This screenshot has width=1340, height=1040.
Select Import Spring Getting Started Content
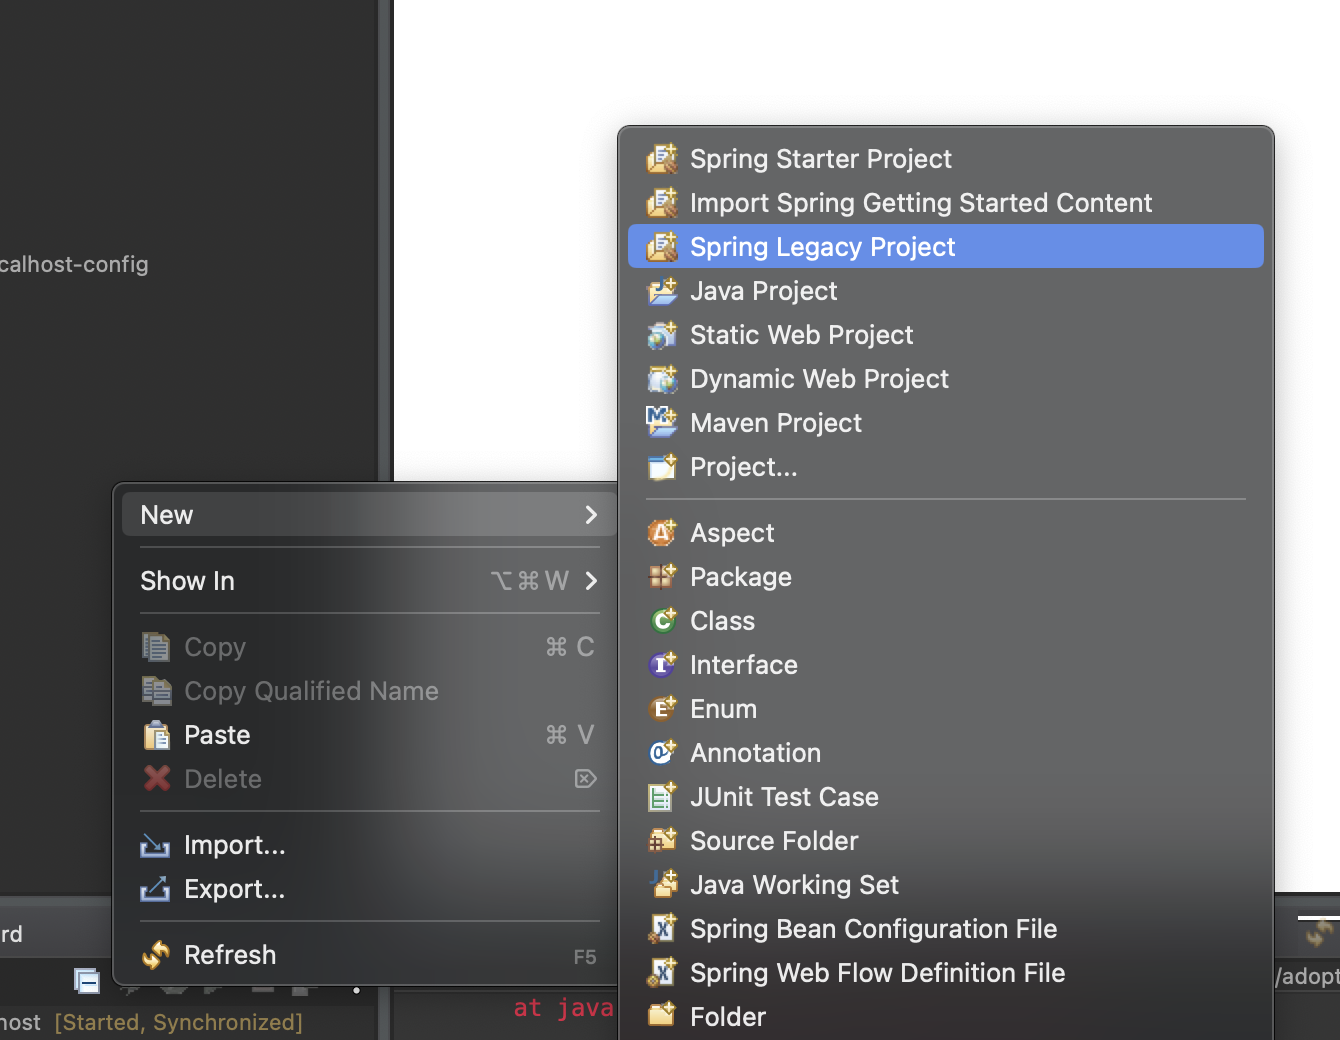[946, 203]
